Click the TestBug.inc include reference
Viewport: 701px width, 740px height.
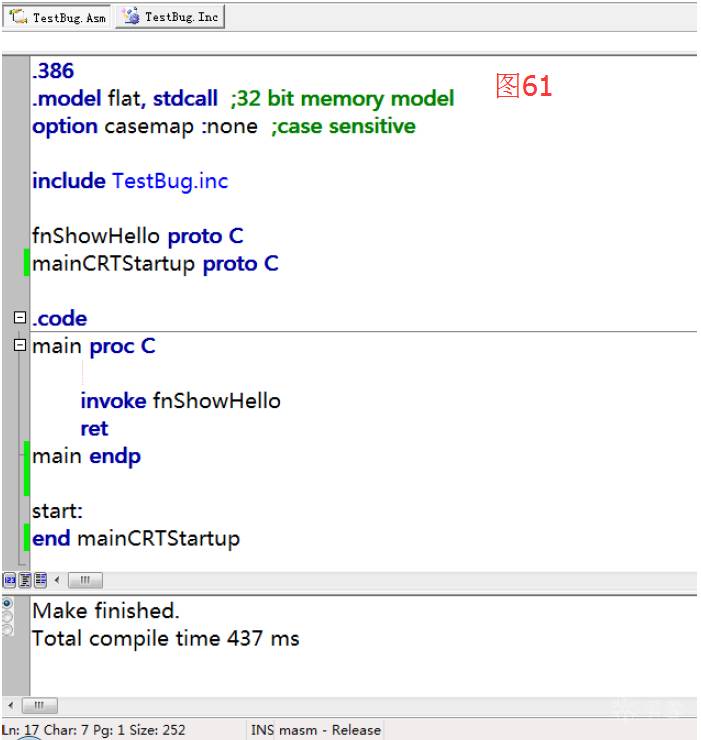tap(170, 181)
